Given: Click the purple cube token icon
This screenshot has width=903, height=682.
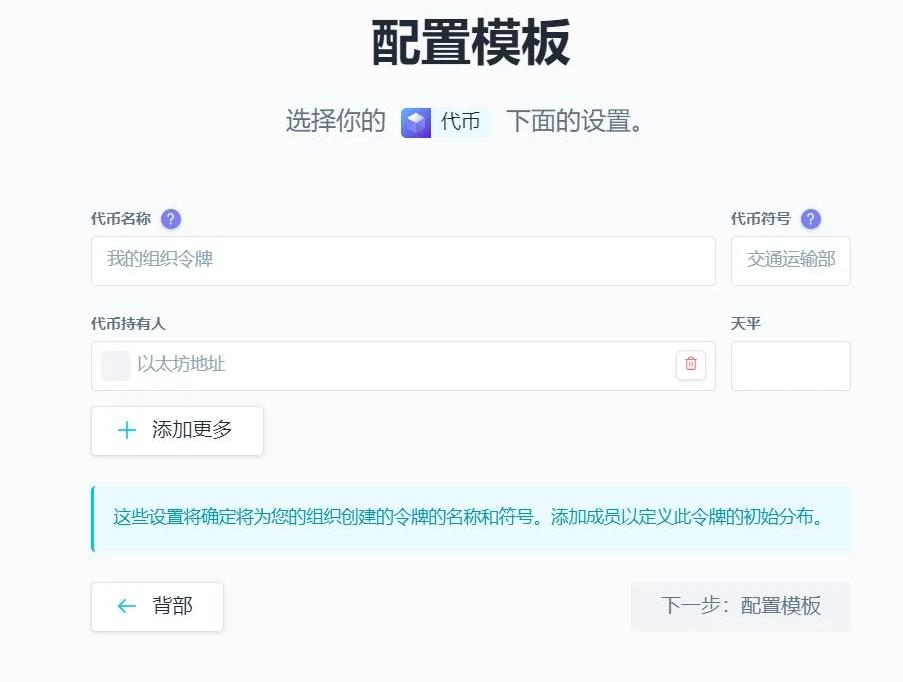Looking at the screenshot, I should pos(416,123).
